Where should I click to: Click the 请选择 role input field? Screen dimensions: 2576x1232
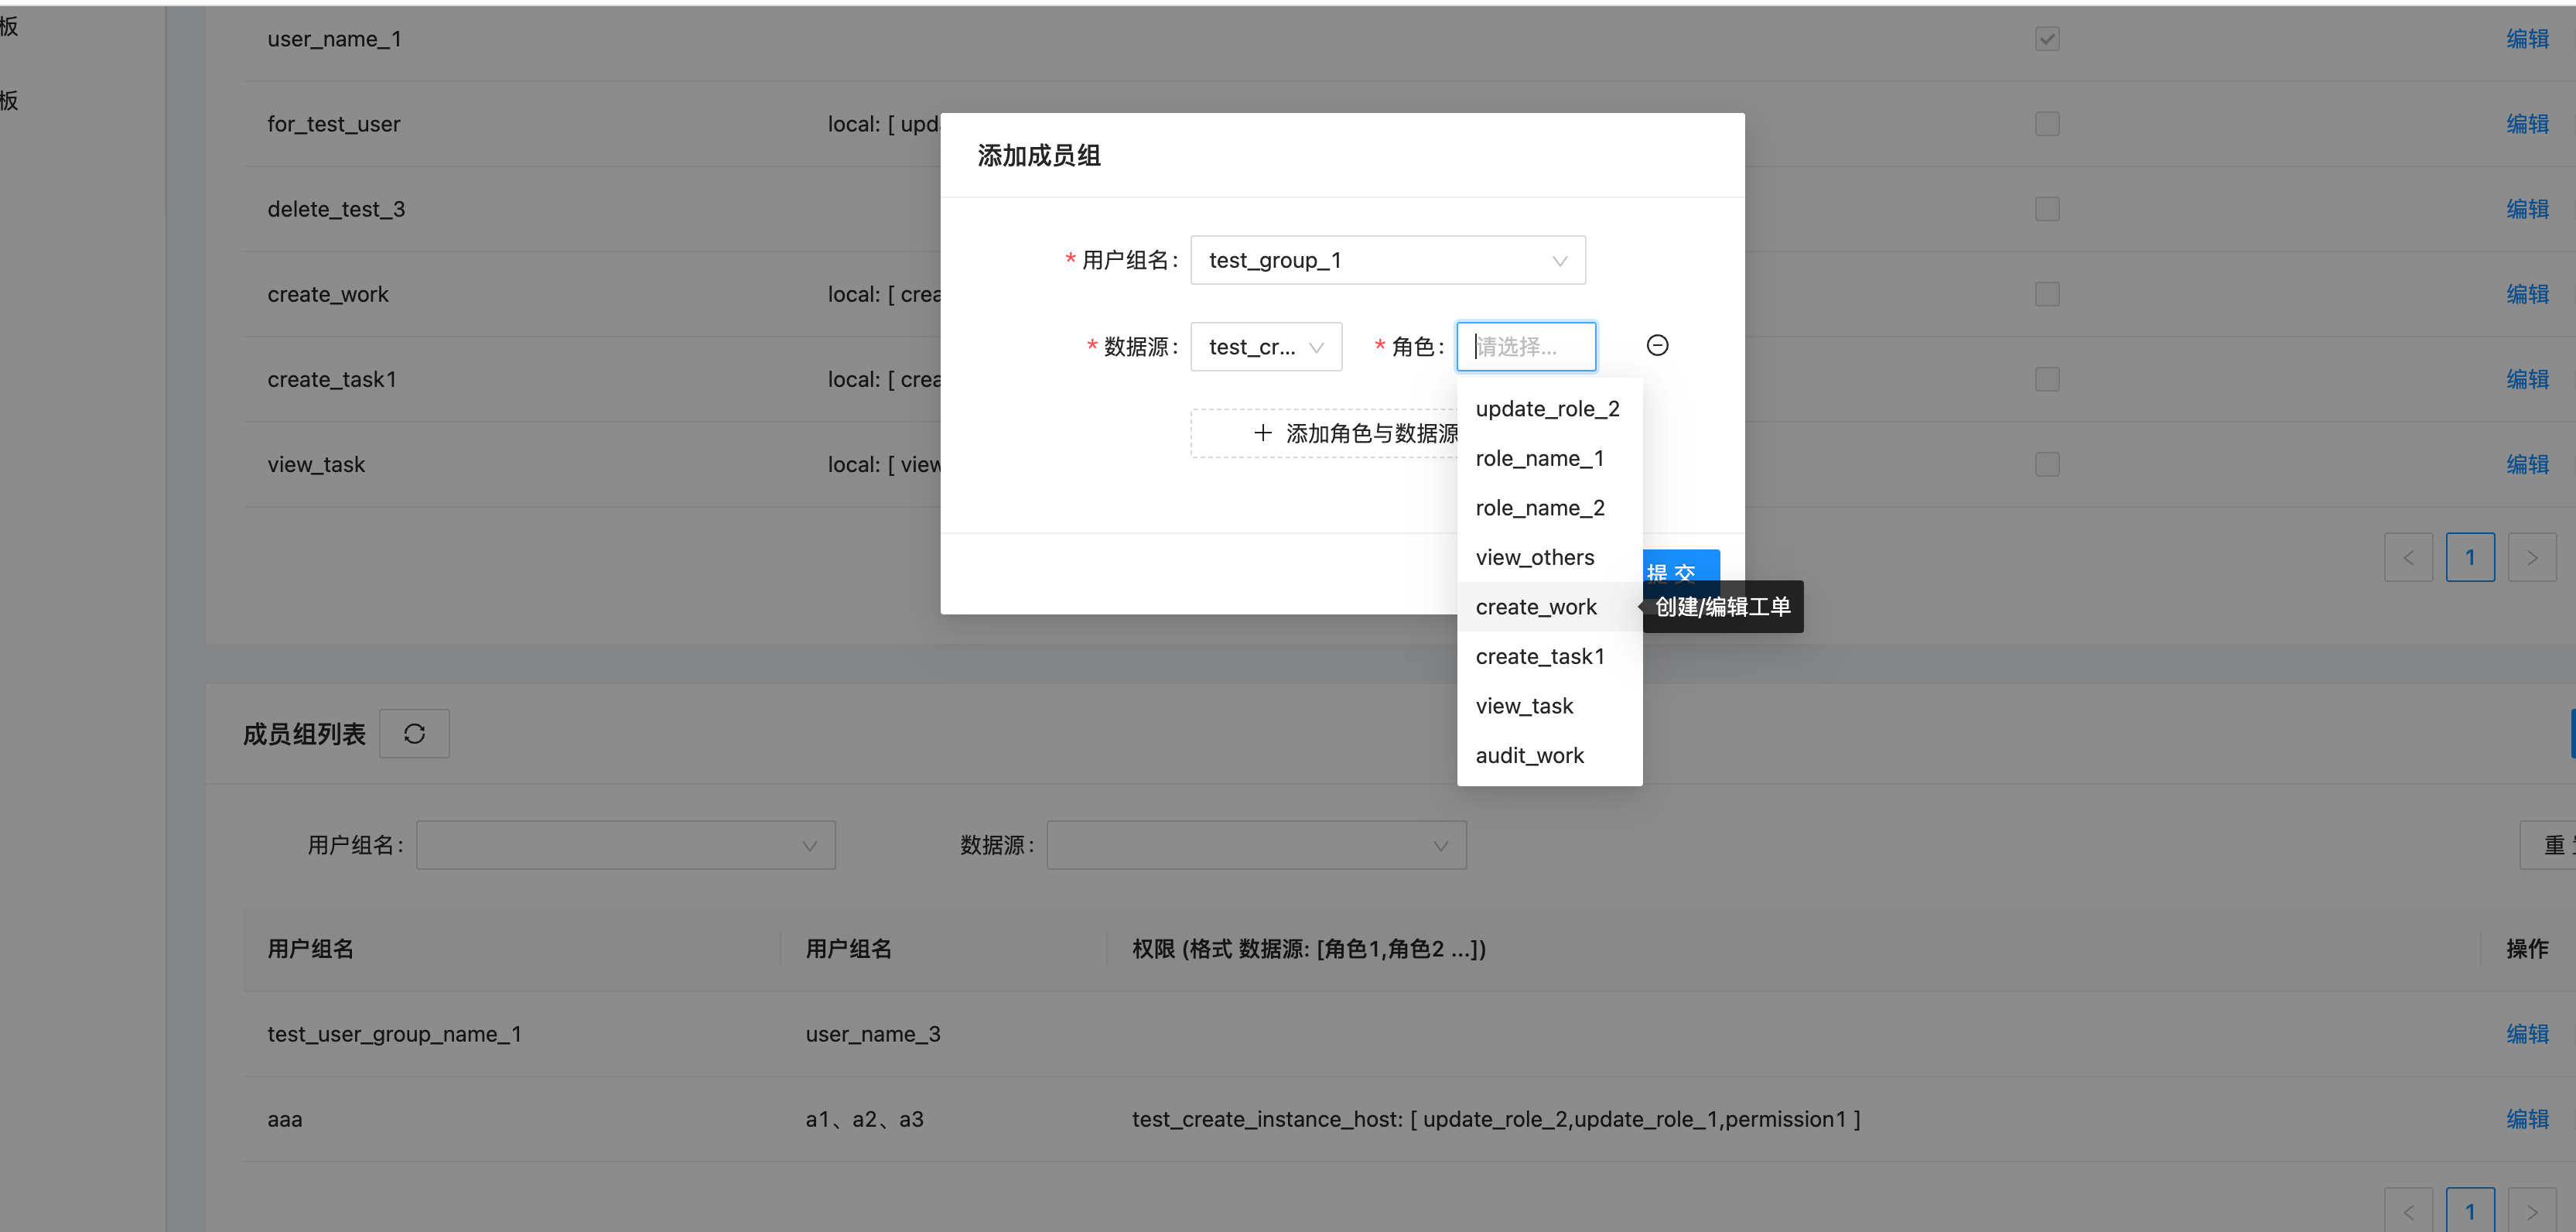click(x=1525, y=346)
